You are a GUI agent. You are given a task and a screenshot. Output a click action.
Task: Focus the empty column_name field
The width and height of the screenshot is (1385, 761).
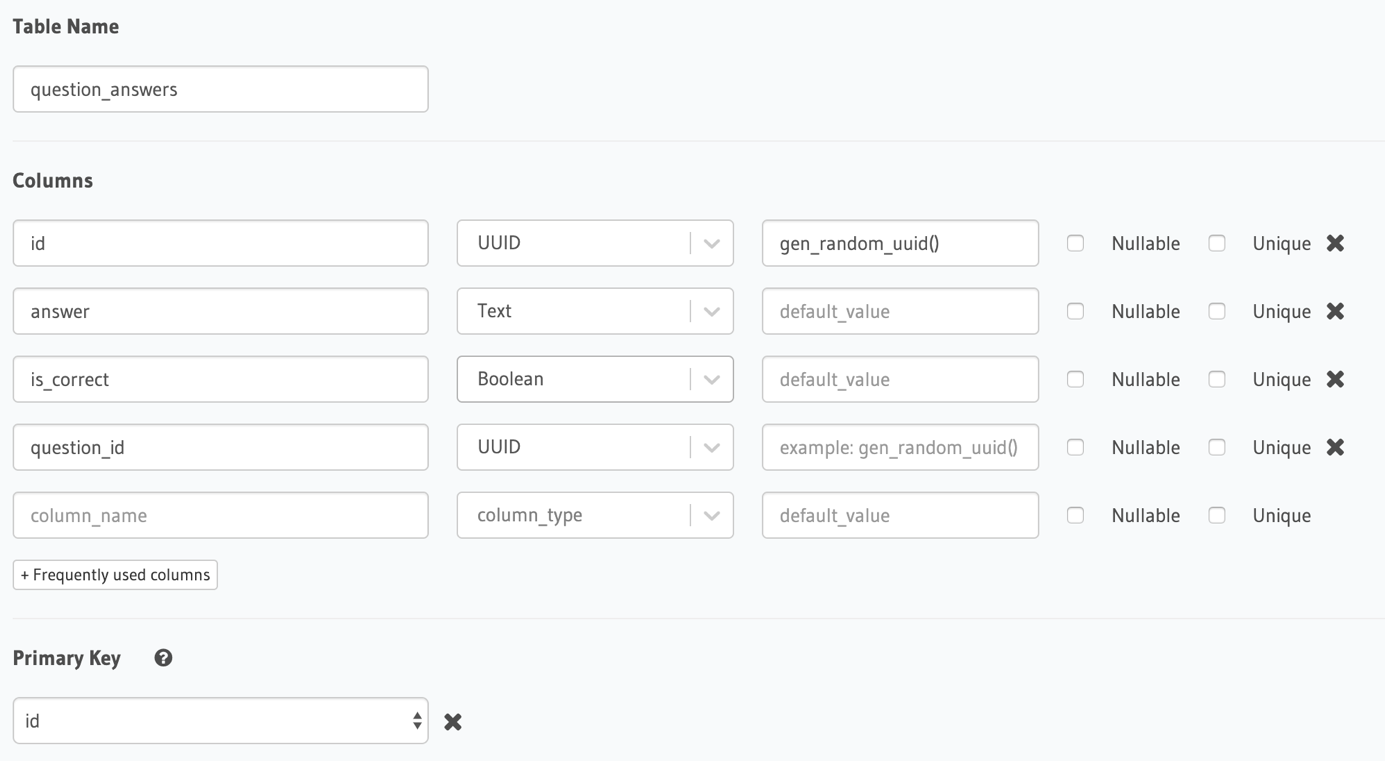(220, 515)
